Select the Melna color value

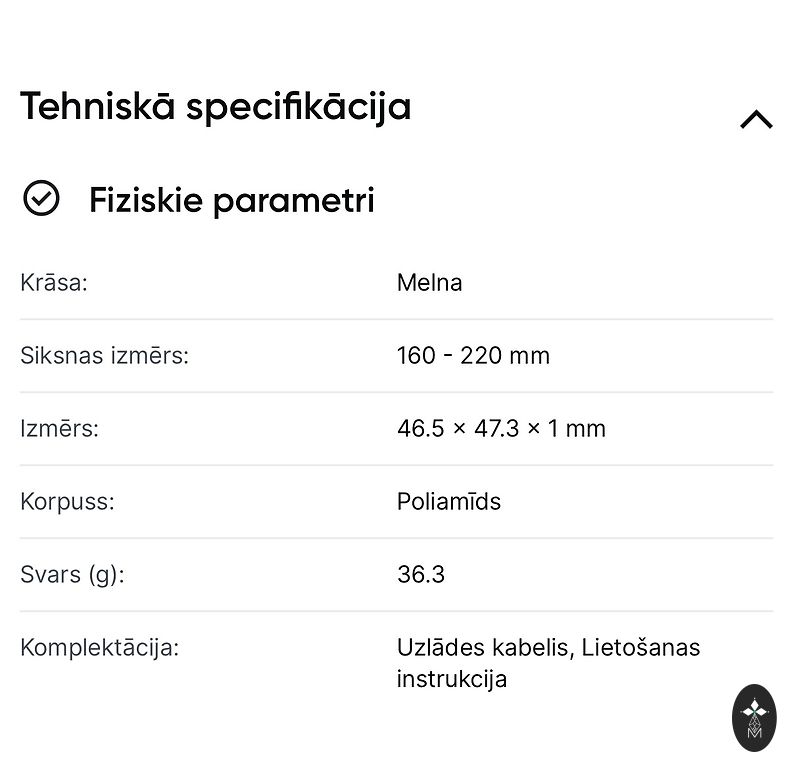click(429, 282)
